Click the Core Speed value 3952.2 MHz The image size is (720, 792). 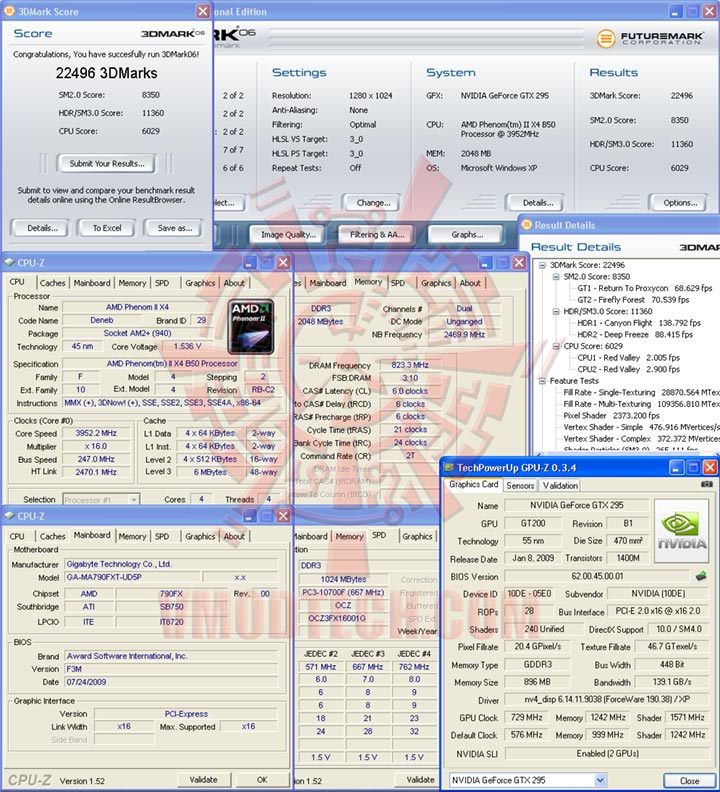tap(96, 433)
